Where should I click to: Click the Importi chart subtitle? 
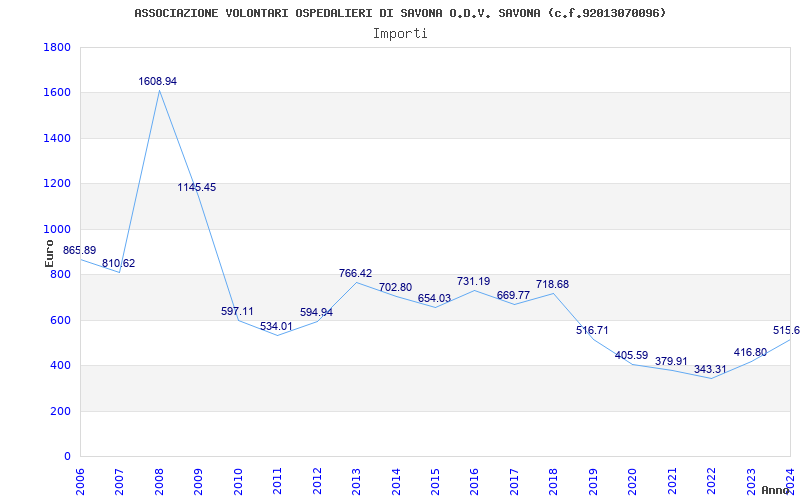click(x=400, y=34)
